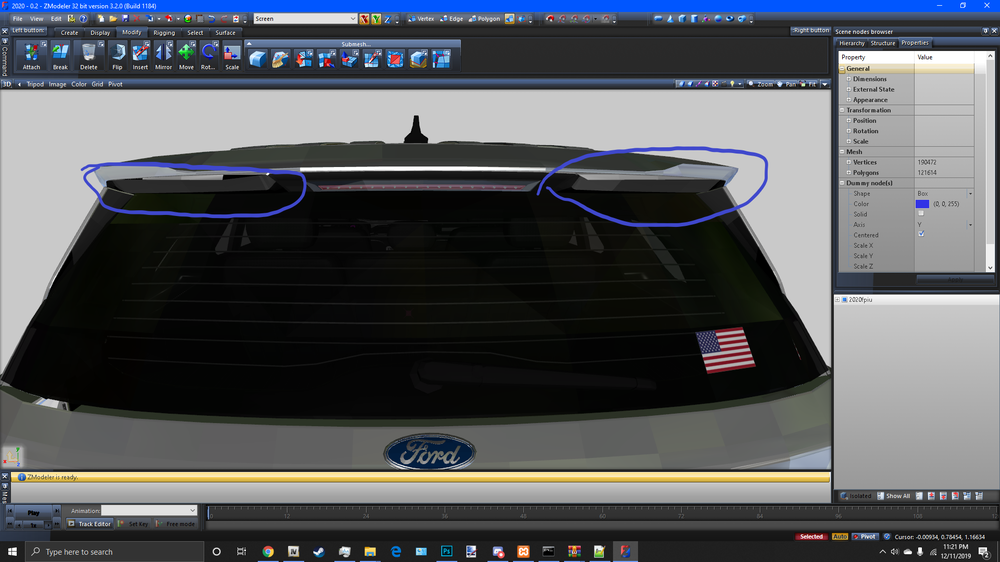1000x562 pixels.
Task: Toggle the Y axis constraint
Action: coord(376,19)
